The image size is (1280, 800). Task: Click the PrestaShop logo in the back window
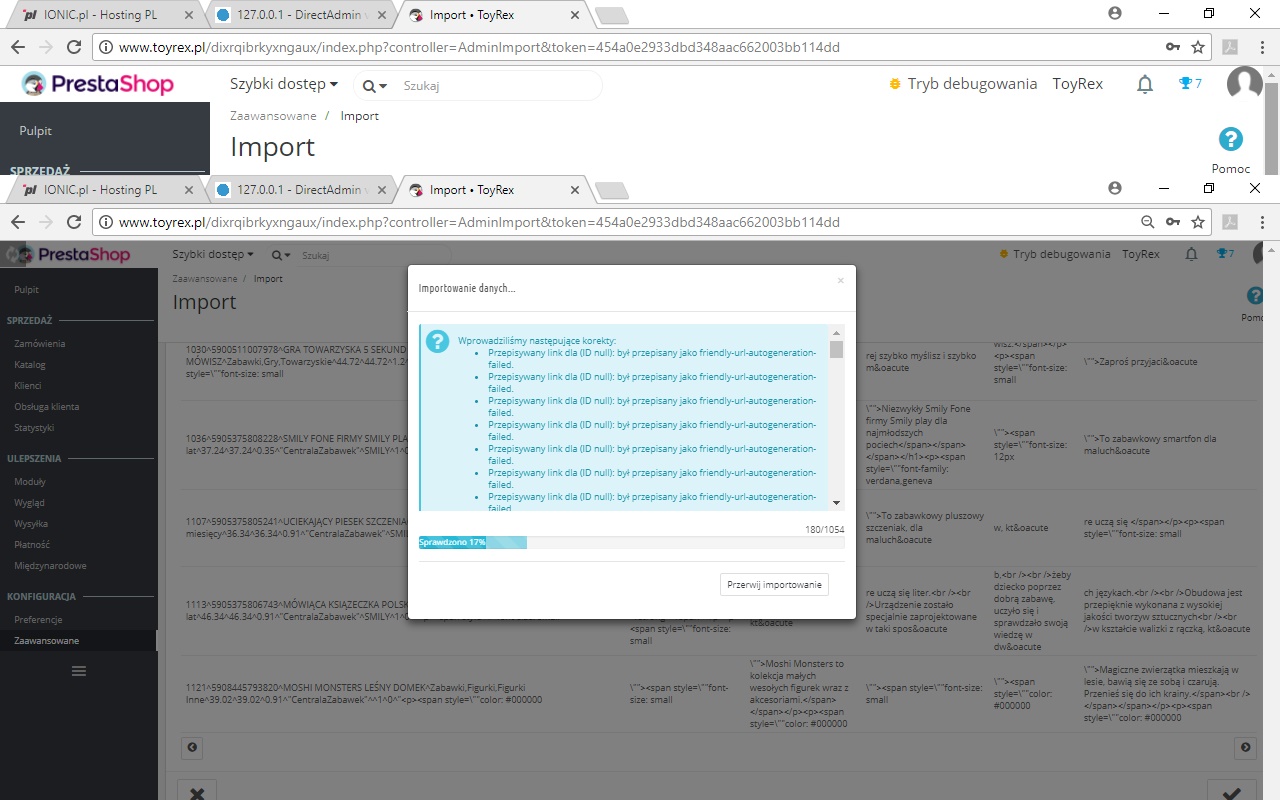(98, 84)
